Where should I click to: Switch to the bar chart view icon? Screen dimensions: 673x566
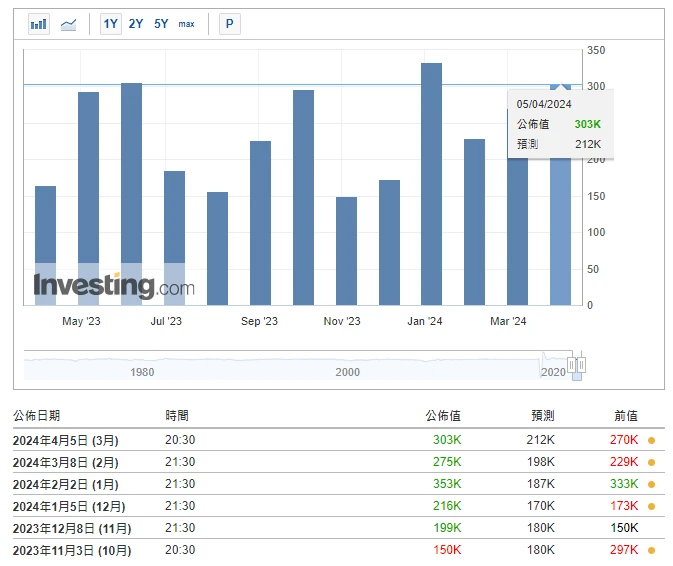(39, 24)
